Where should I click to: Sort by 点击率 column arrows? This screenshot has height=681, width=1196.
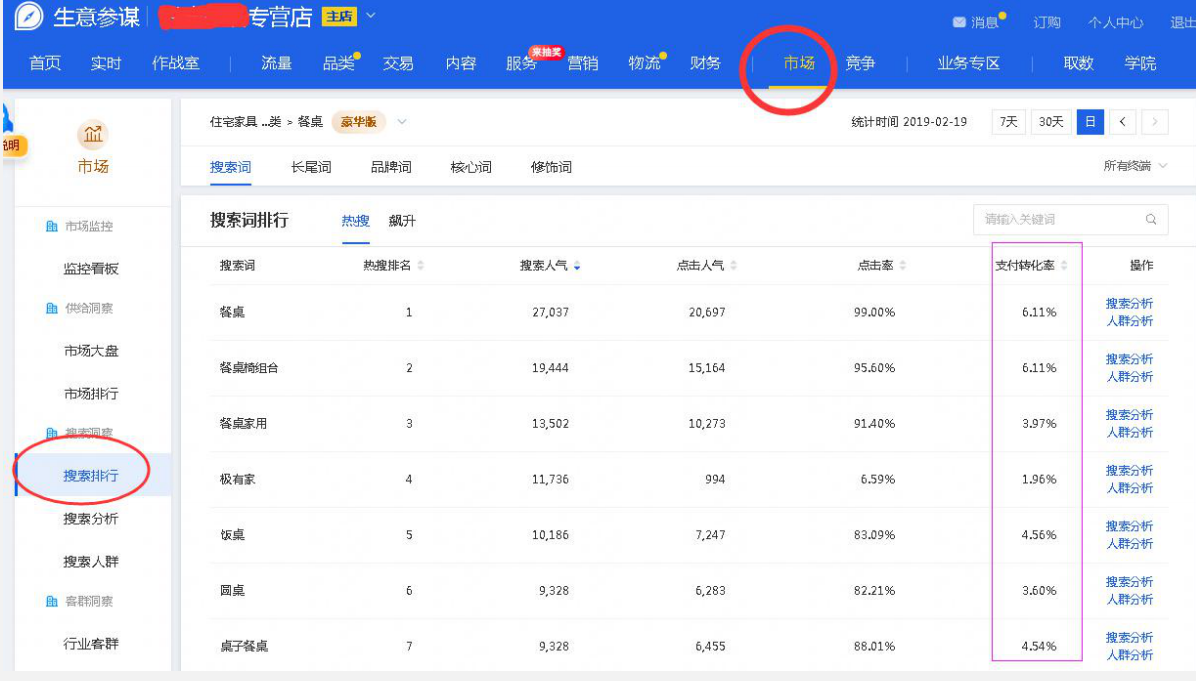click(903, 265)
